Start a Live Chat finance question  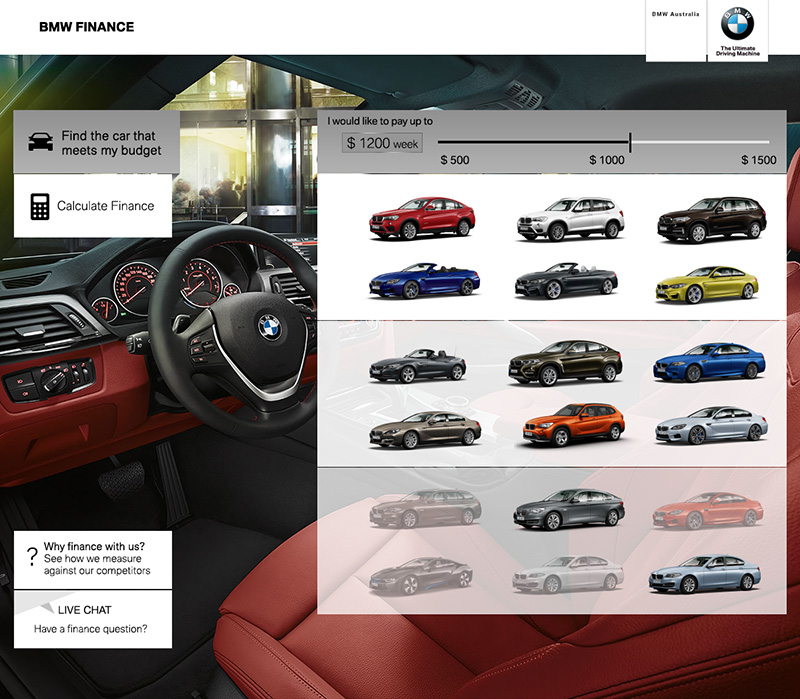[x=93, y=619]
